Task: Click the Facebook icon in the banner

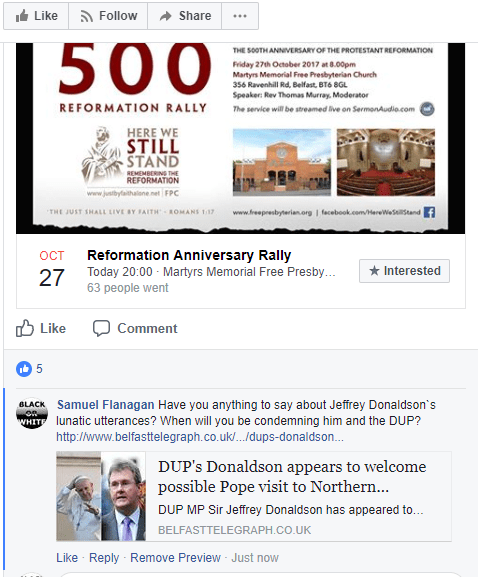Action: (429, 212)
